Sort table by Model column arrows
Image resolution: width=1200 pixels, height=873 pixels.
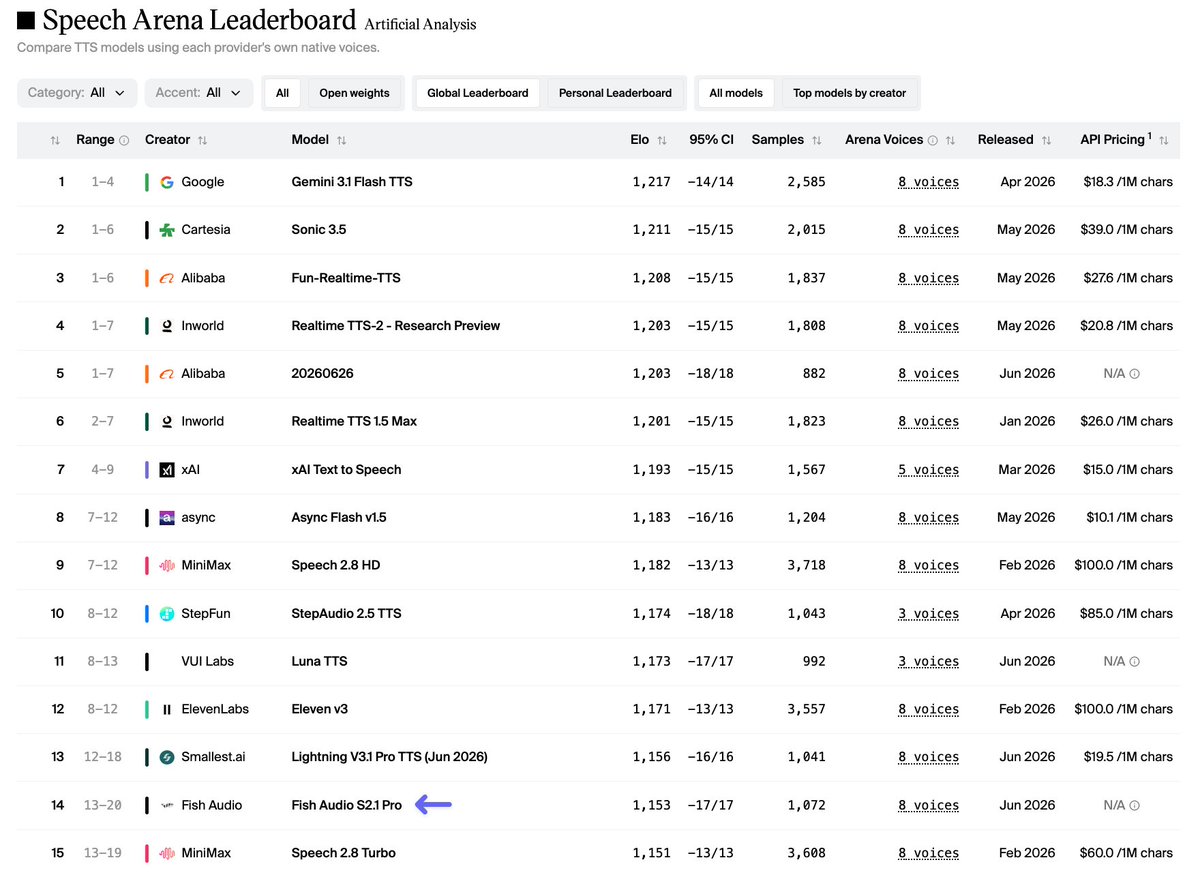click(x=342, y=141)
